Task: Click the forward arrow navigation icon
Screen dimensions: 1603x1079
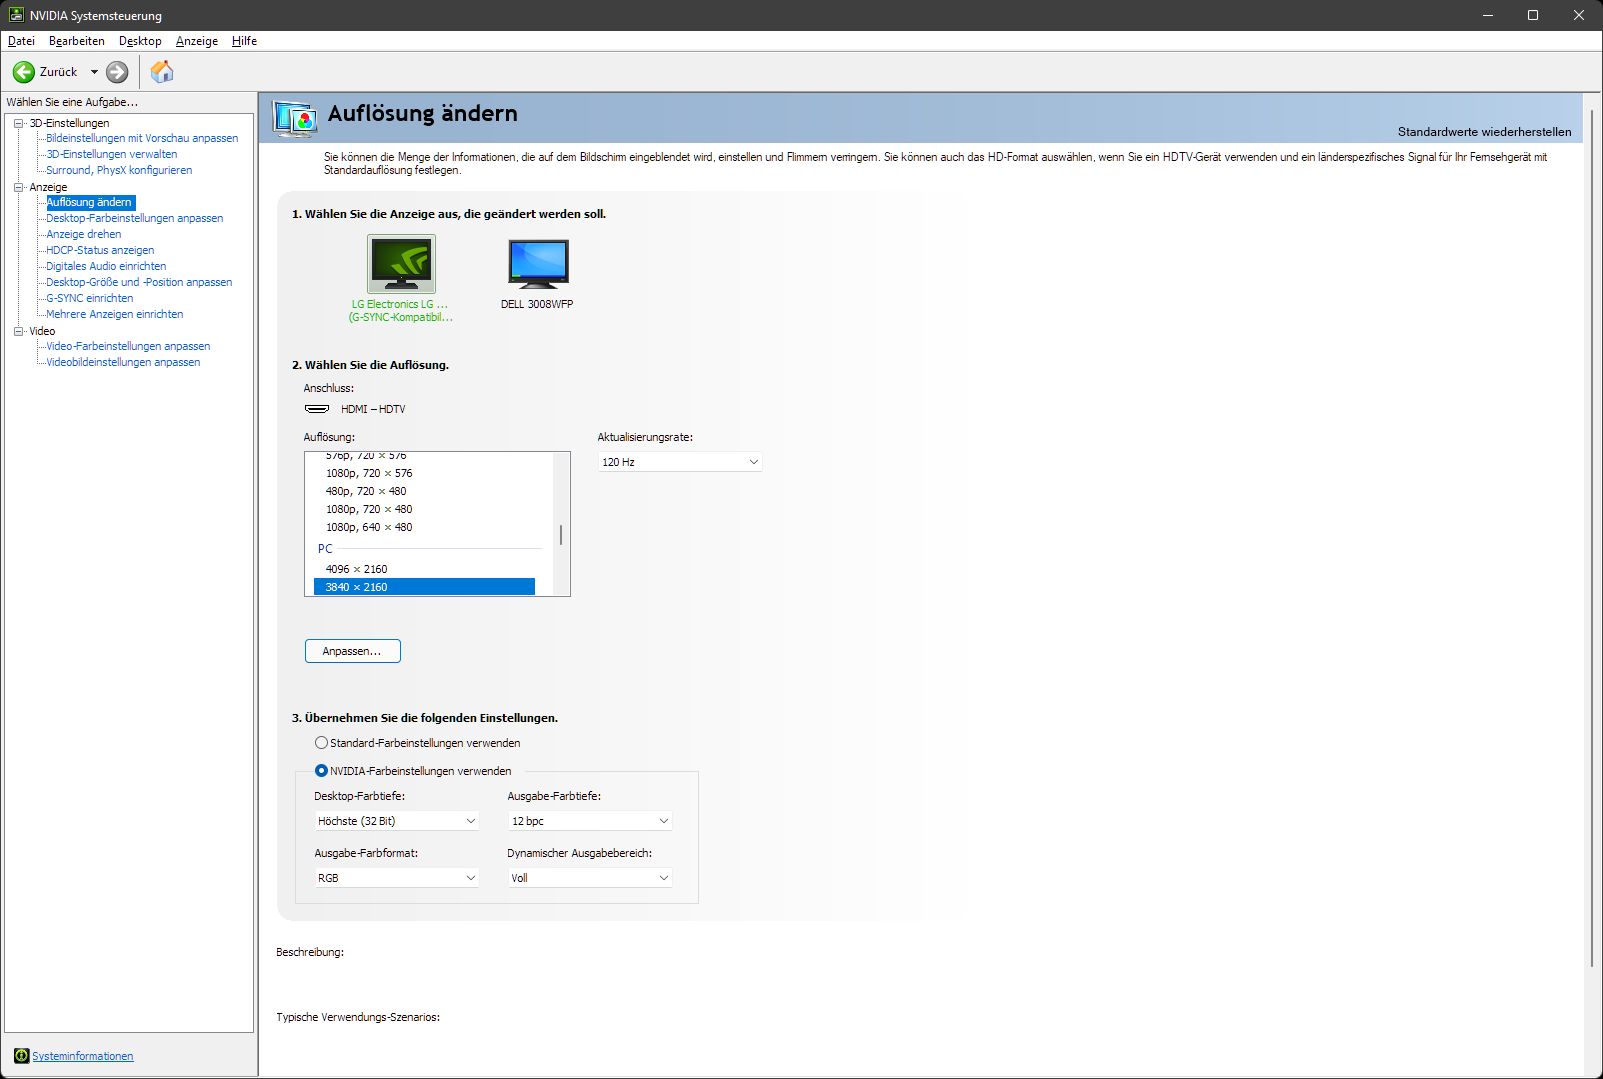Action: click(117, 72)
